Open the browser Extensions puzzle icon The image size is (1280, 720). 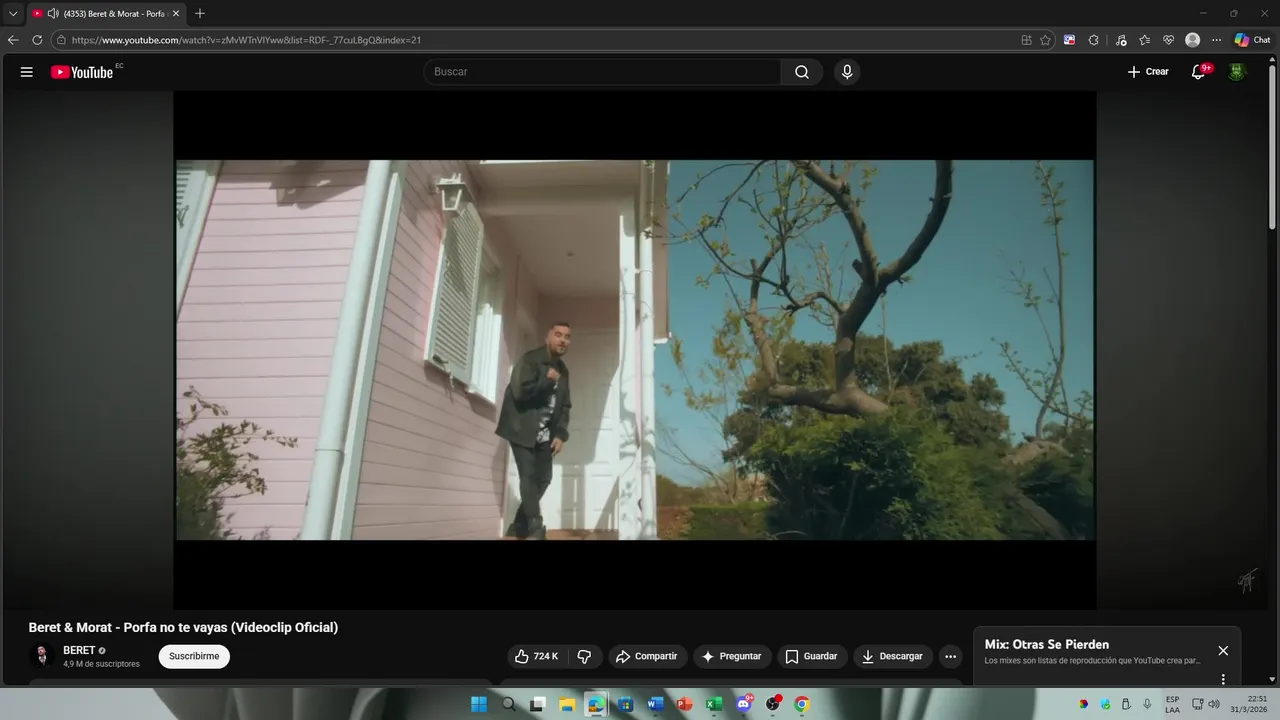(1093, 40)
